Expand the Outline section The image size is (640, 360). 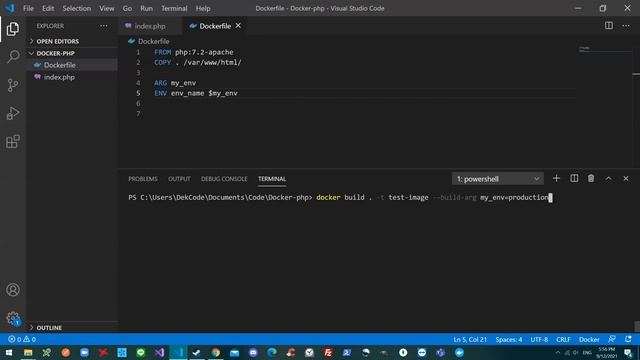tap(46, 328)
